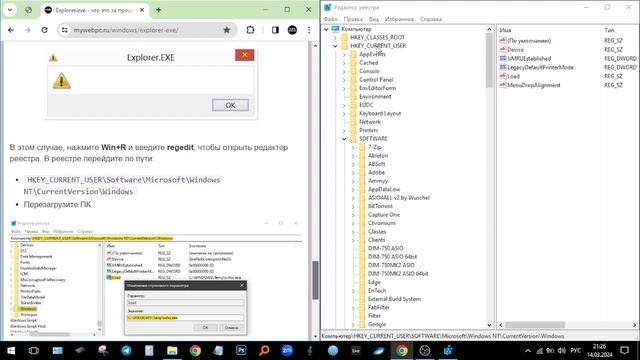Open Вид menu in Registry Editor
Image resolution: width=640 pixels, height=360 pixels.
click(373, 19)
